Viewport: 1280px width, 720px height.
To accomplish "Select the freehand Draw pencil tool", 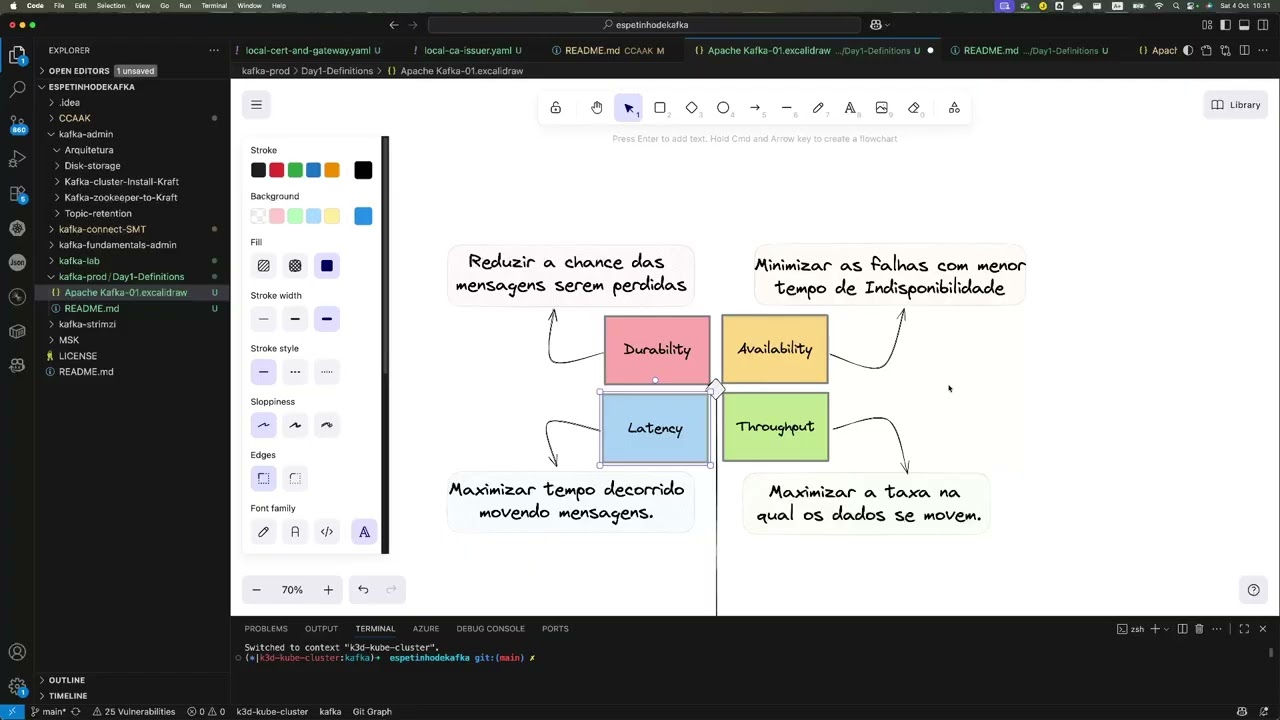I will click(x=818, y=108).
